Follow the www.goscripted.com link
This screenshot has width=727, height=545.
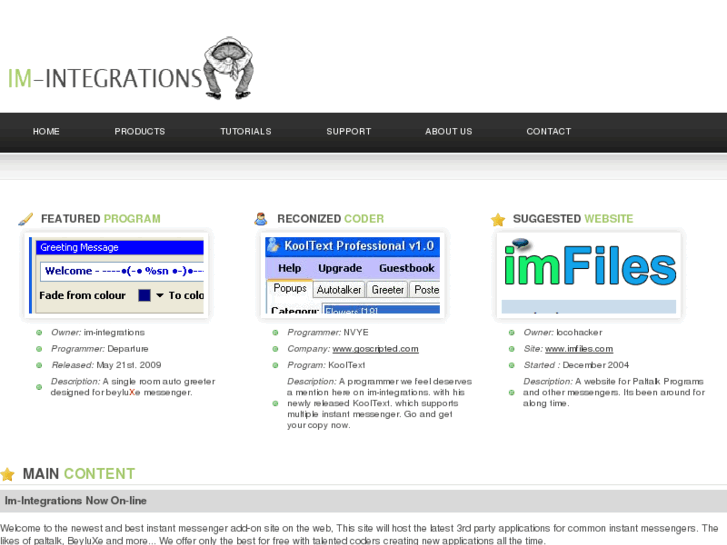376,349
